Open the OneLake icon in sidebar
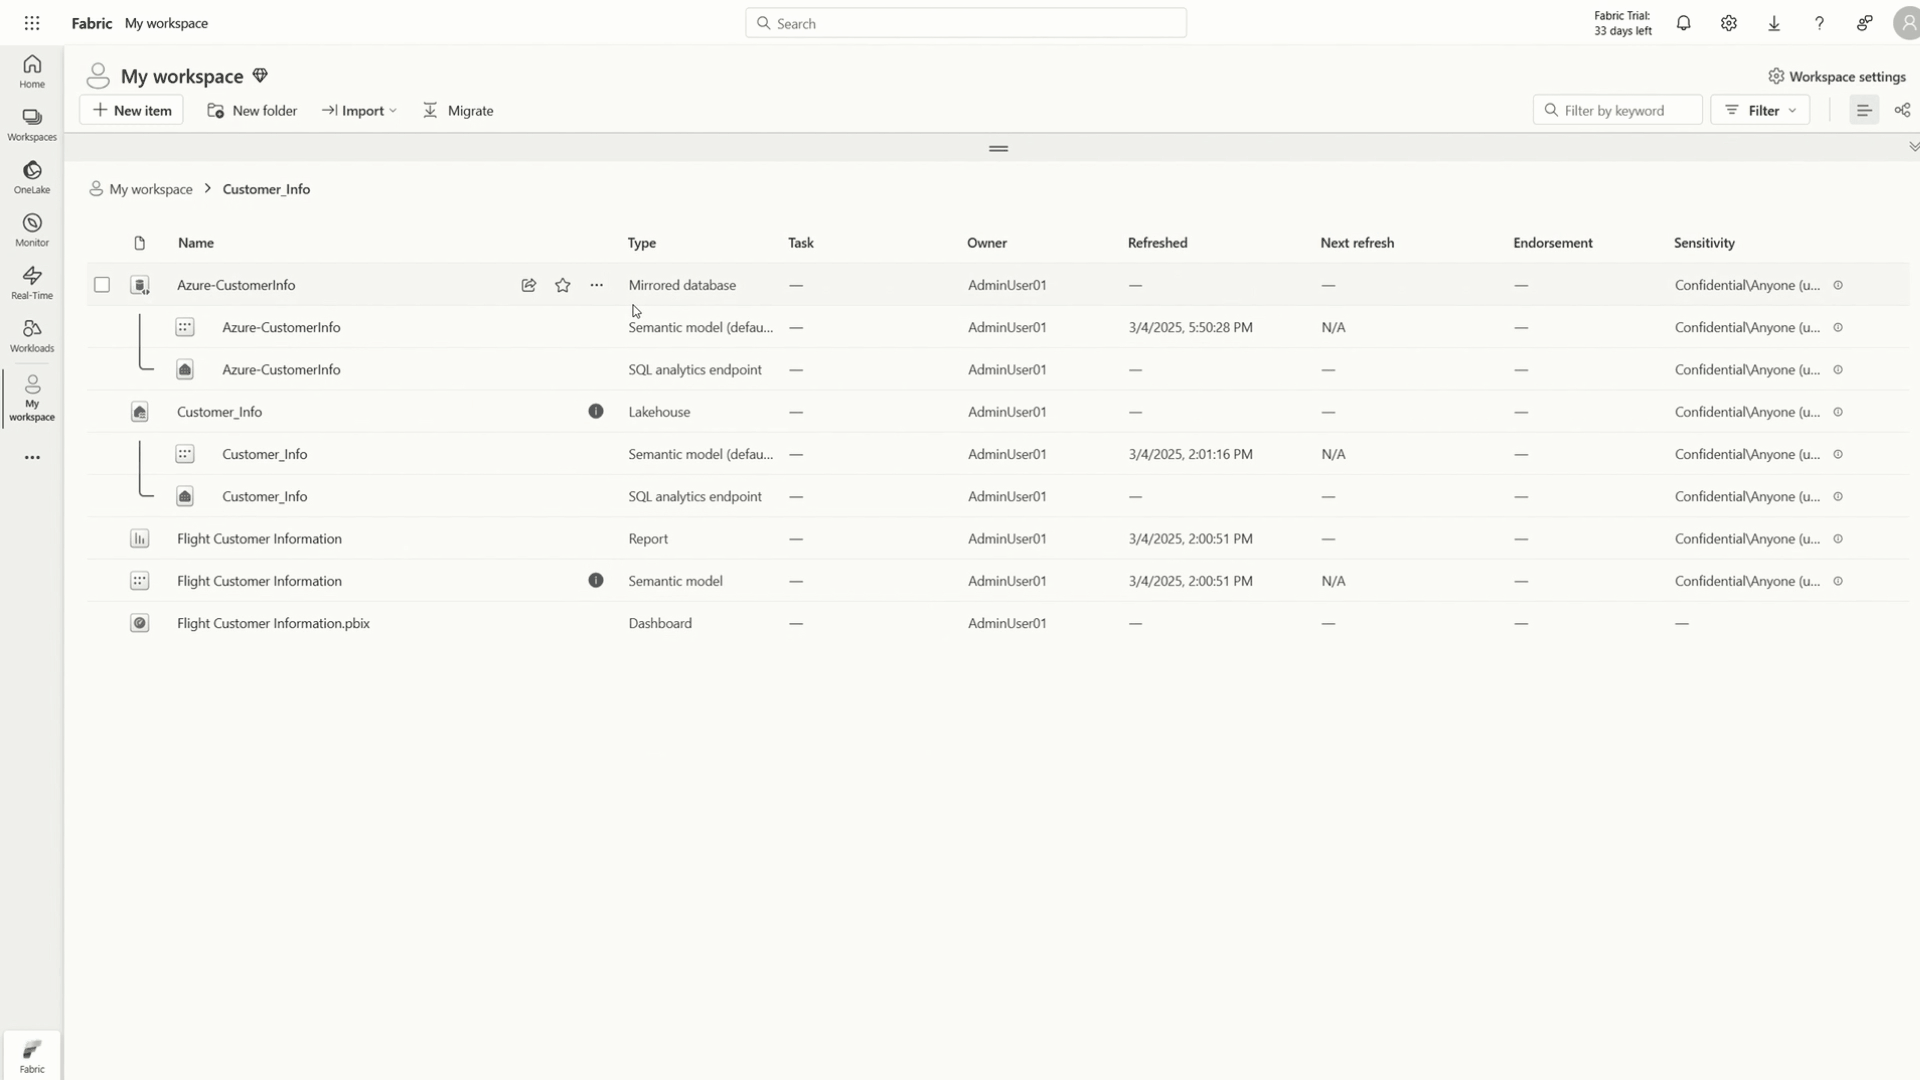 (32, 176)
